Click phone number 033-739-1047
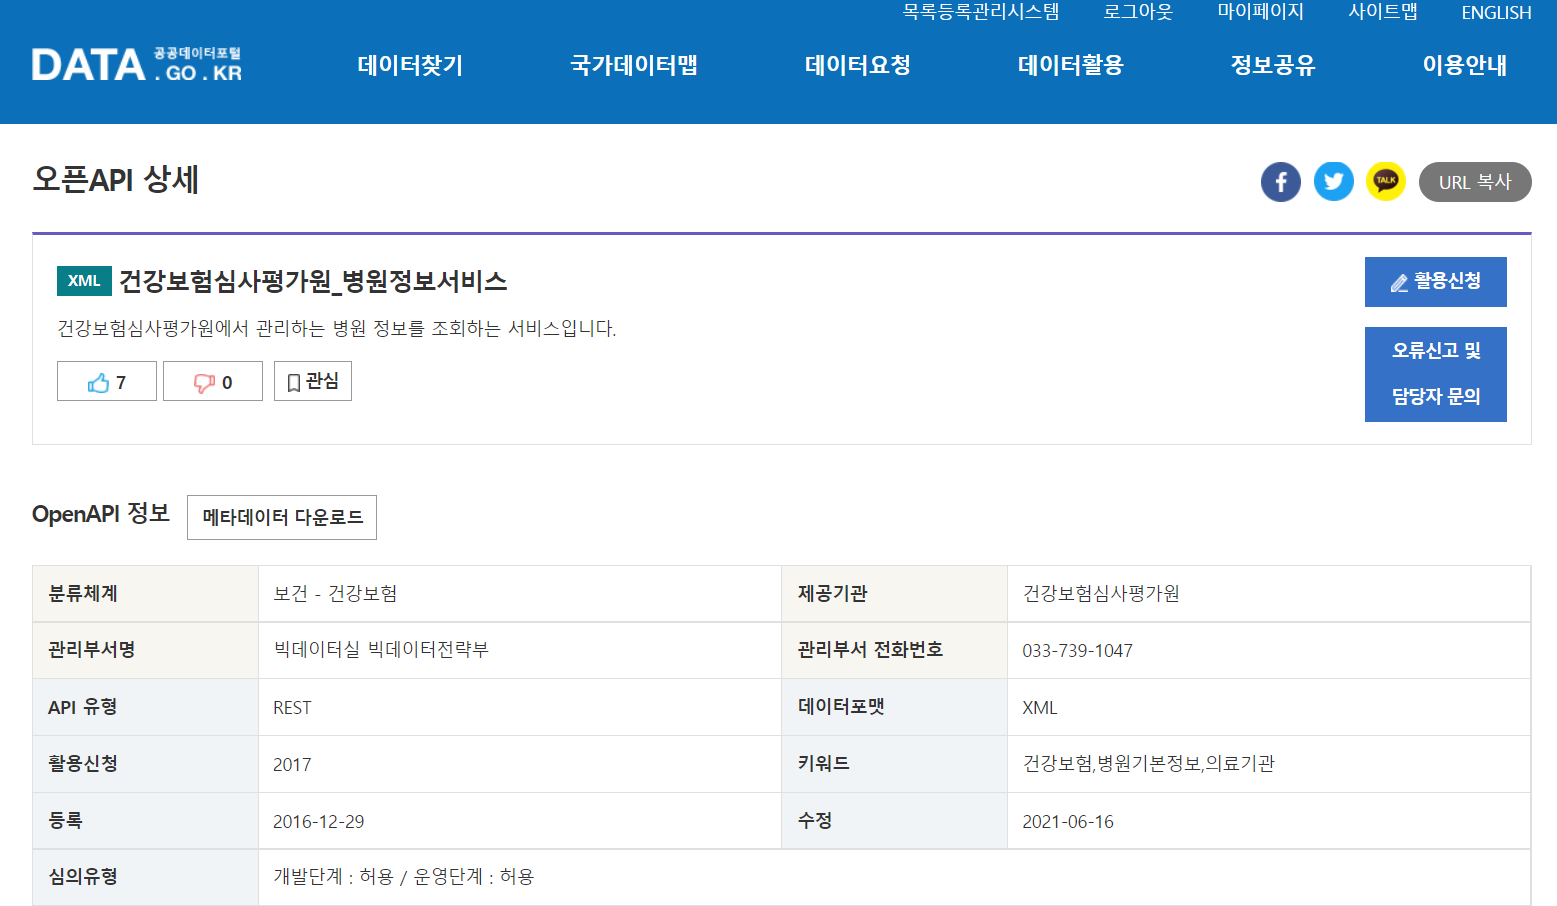Viewport: 1557px width, 906px height. click(x=1077, y=651)
